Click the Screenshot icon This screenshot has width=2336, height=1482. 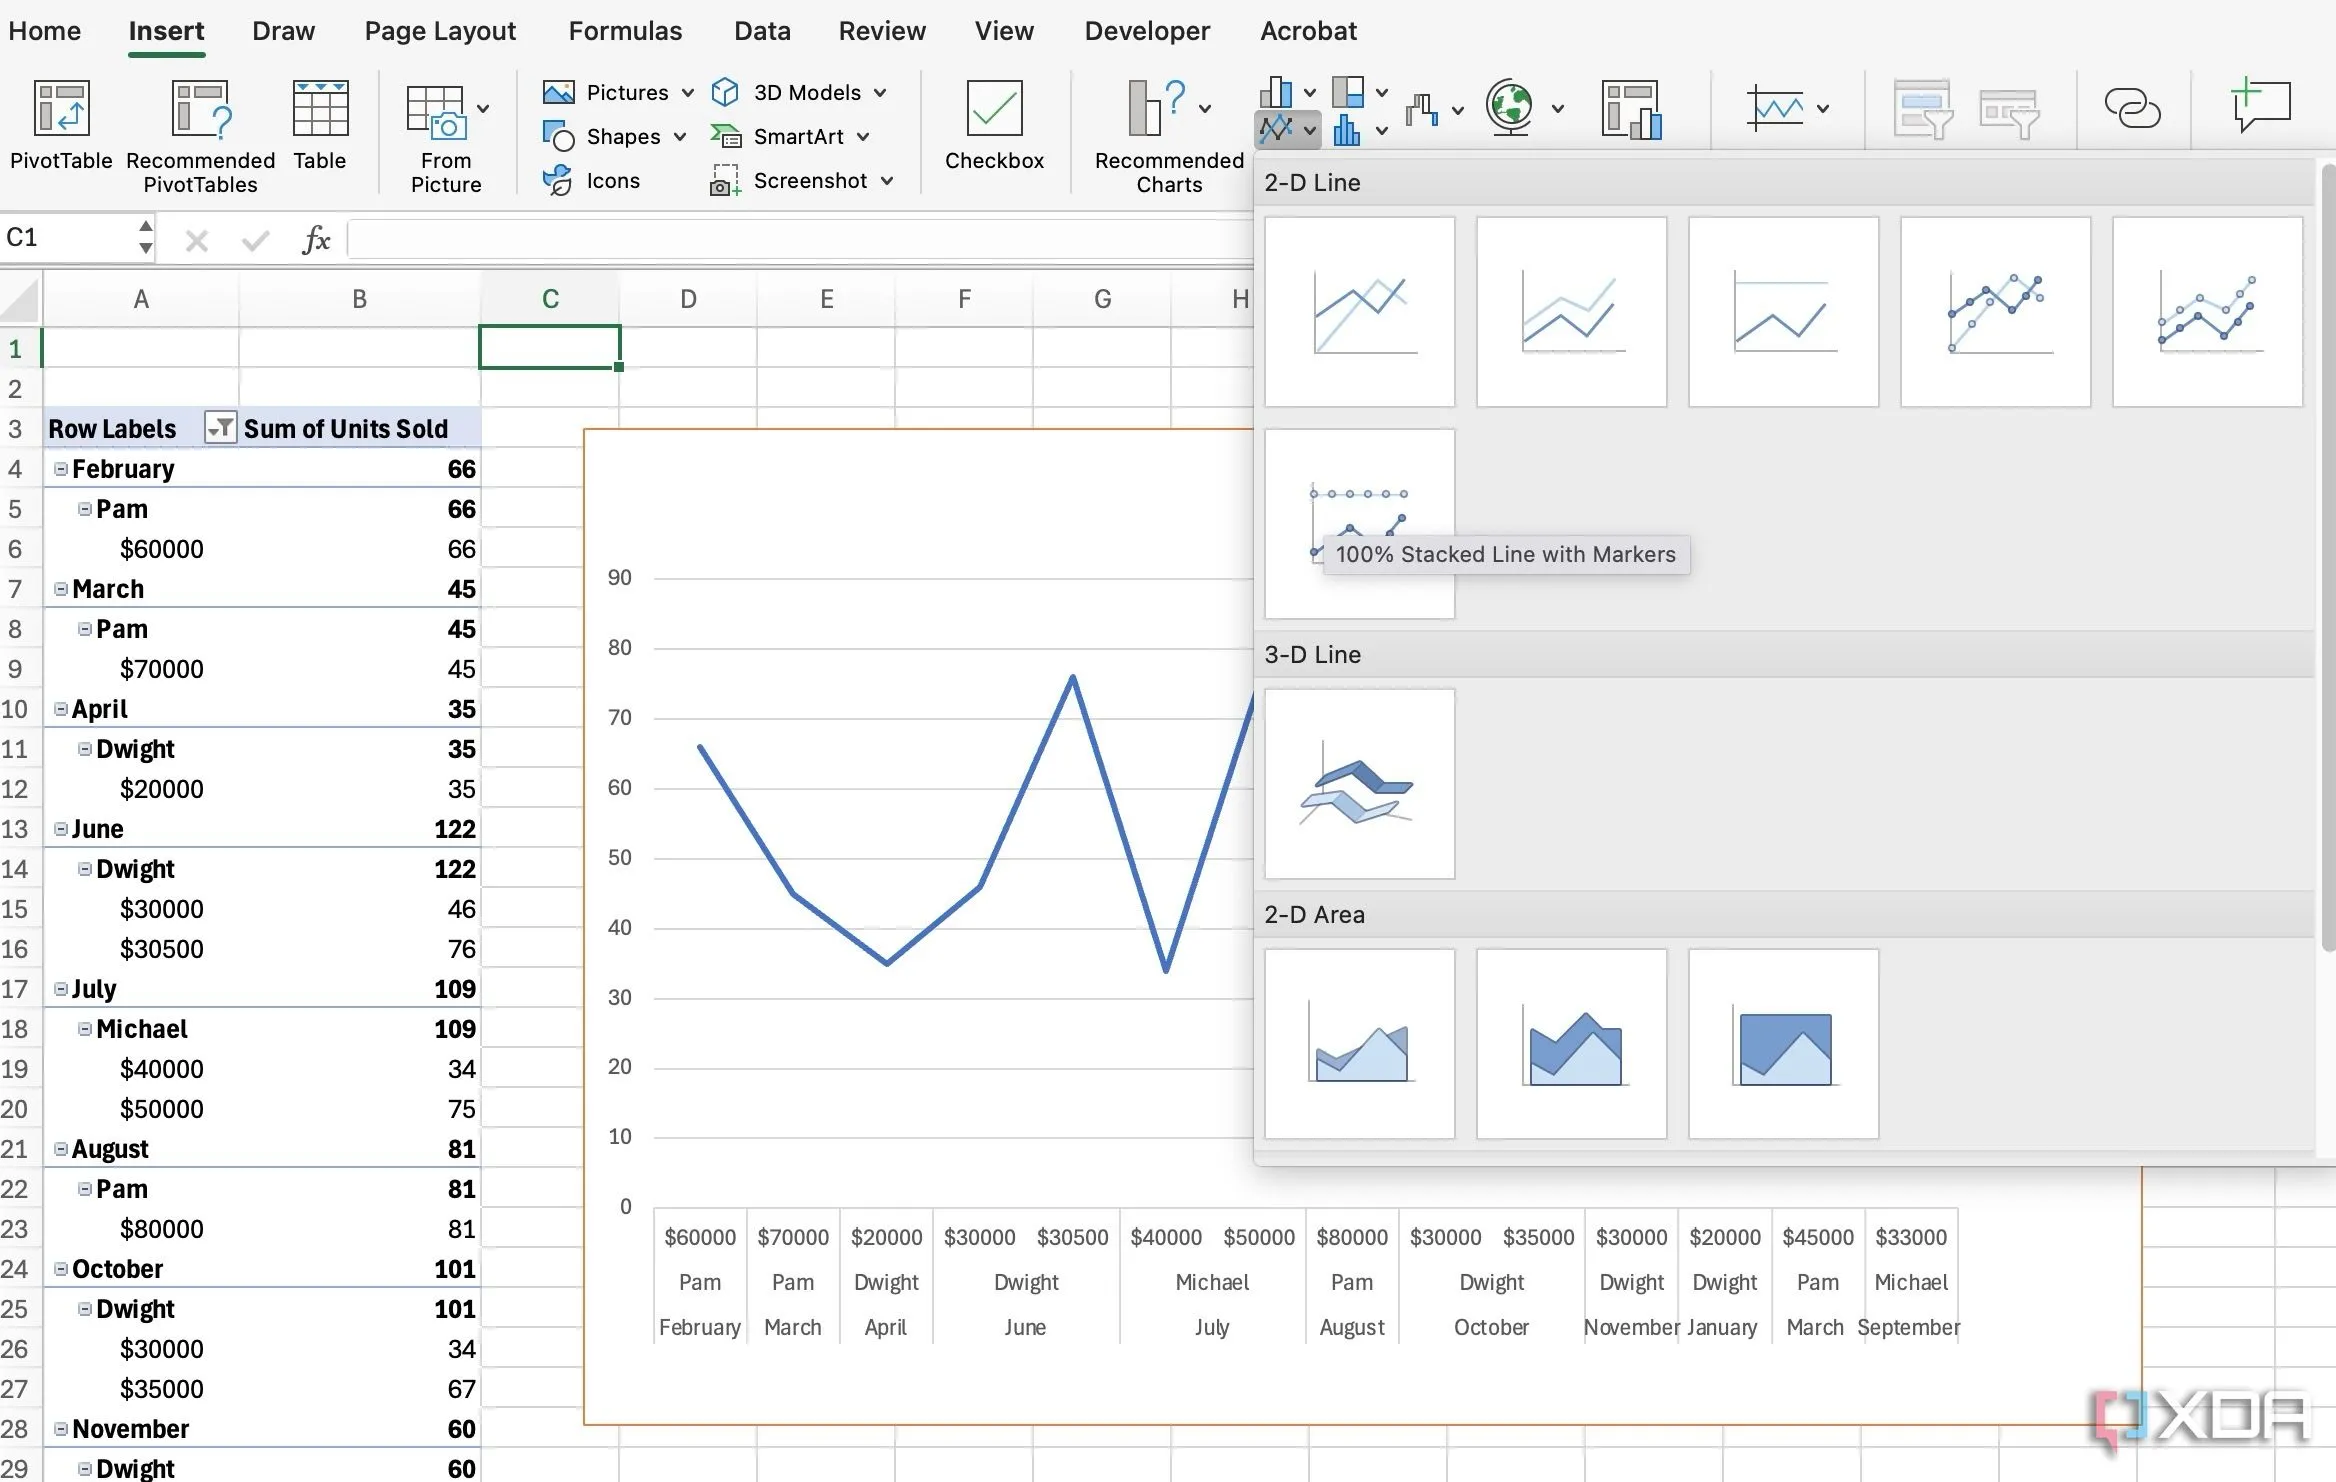coord(725,180)
